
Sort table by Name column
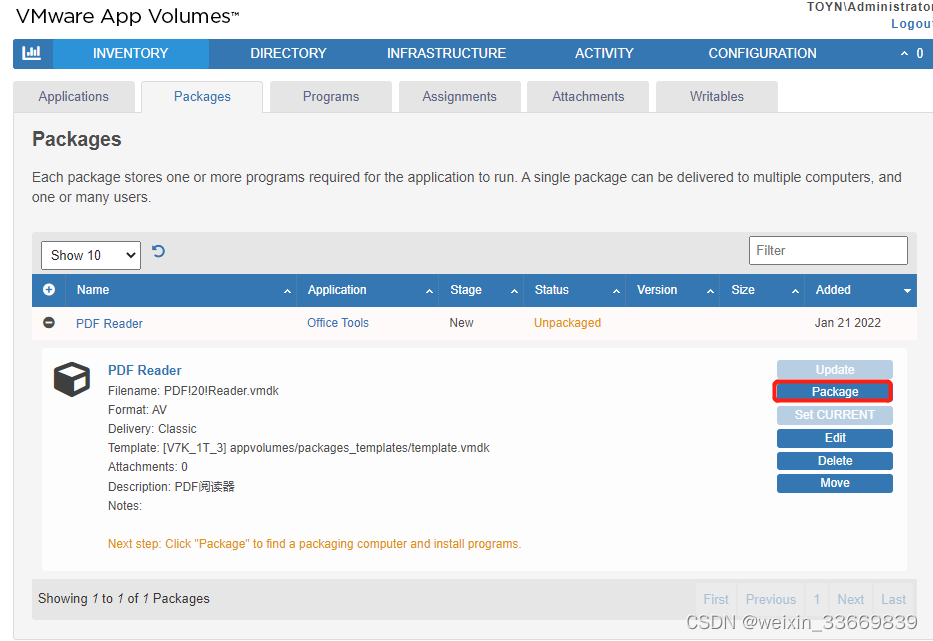coord(183,290)
